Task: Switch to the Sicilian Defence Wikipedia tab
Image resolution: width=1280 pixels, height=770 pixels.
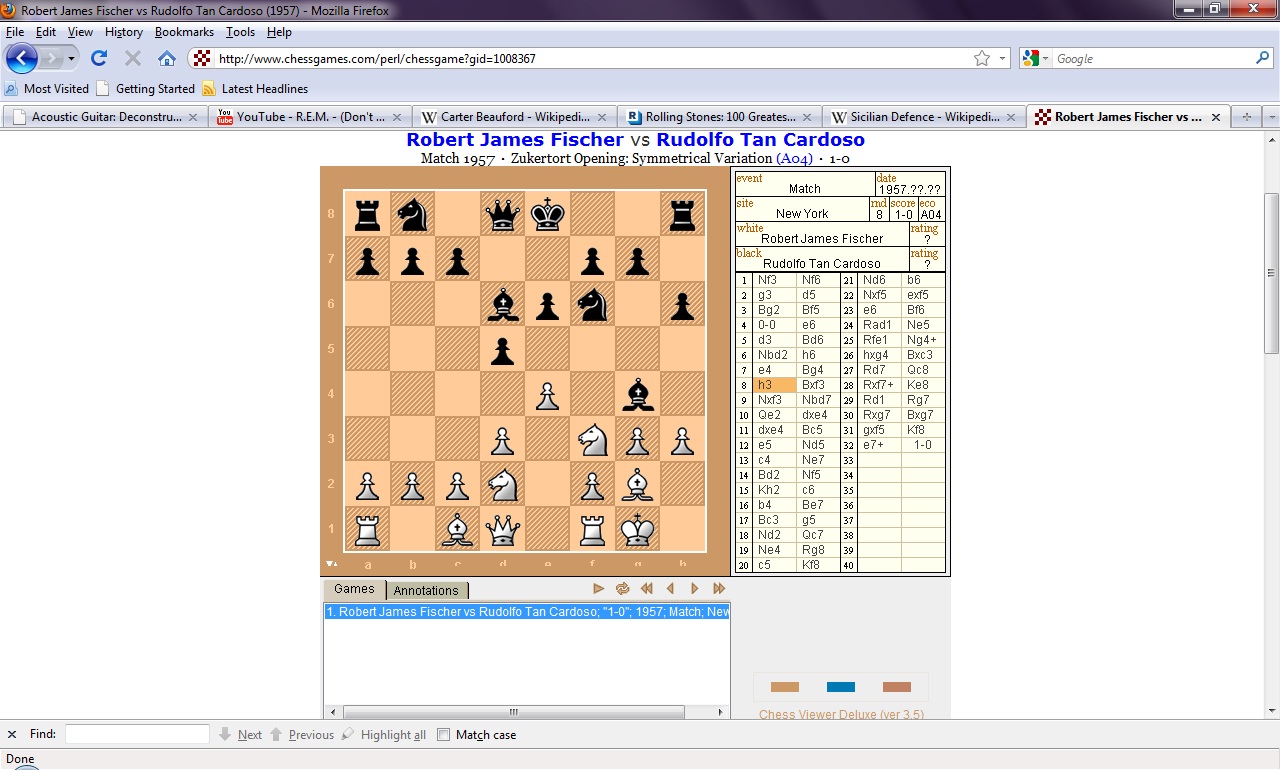Action: point(925,117)
